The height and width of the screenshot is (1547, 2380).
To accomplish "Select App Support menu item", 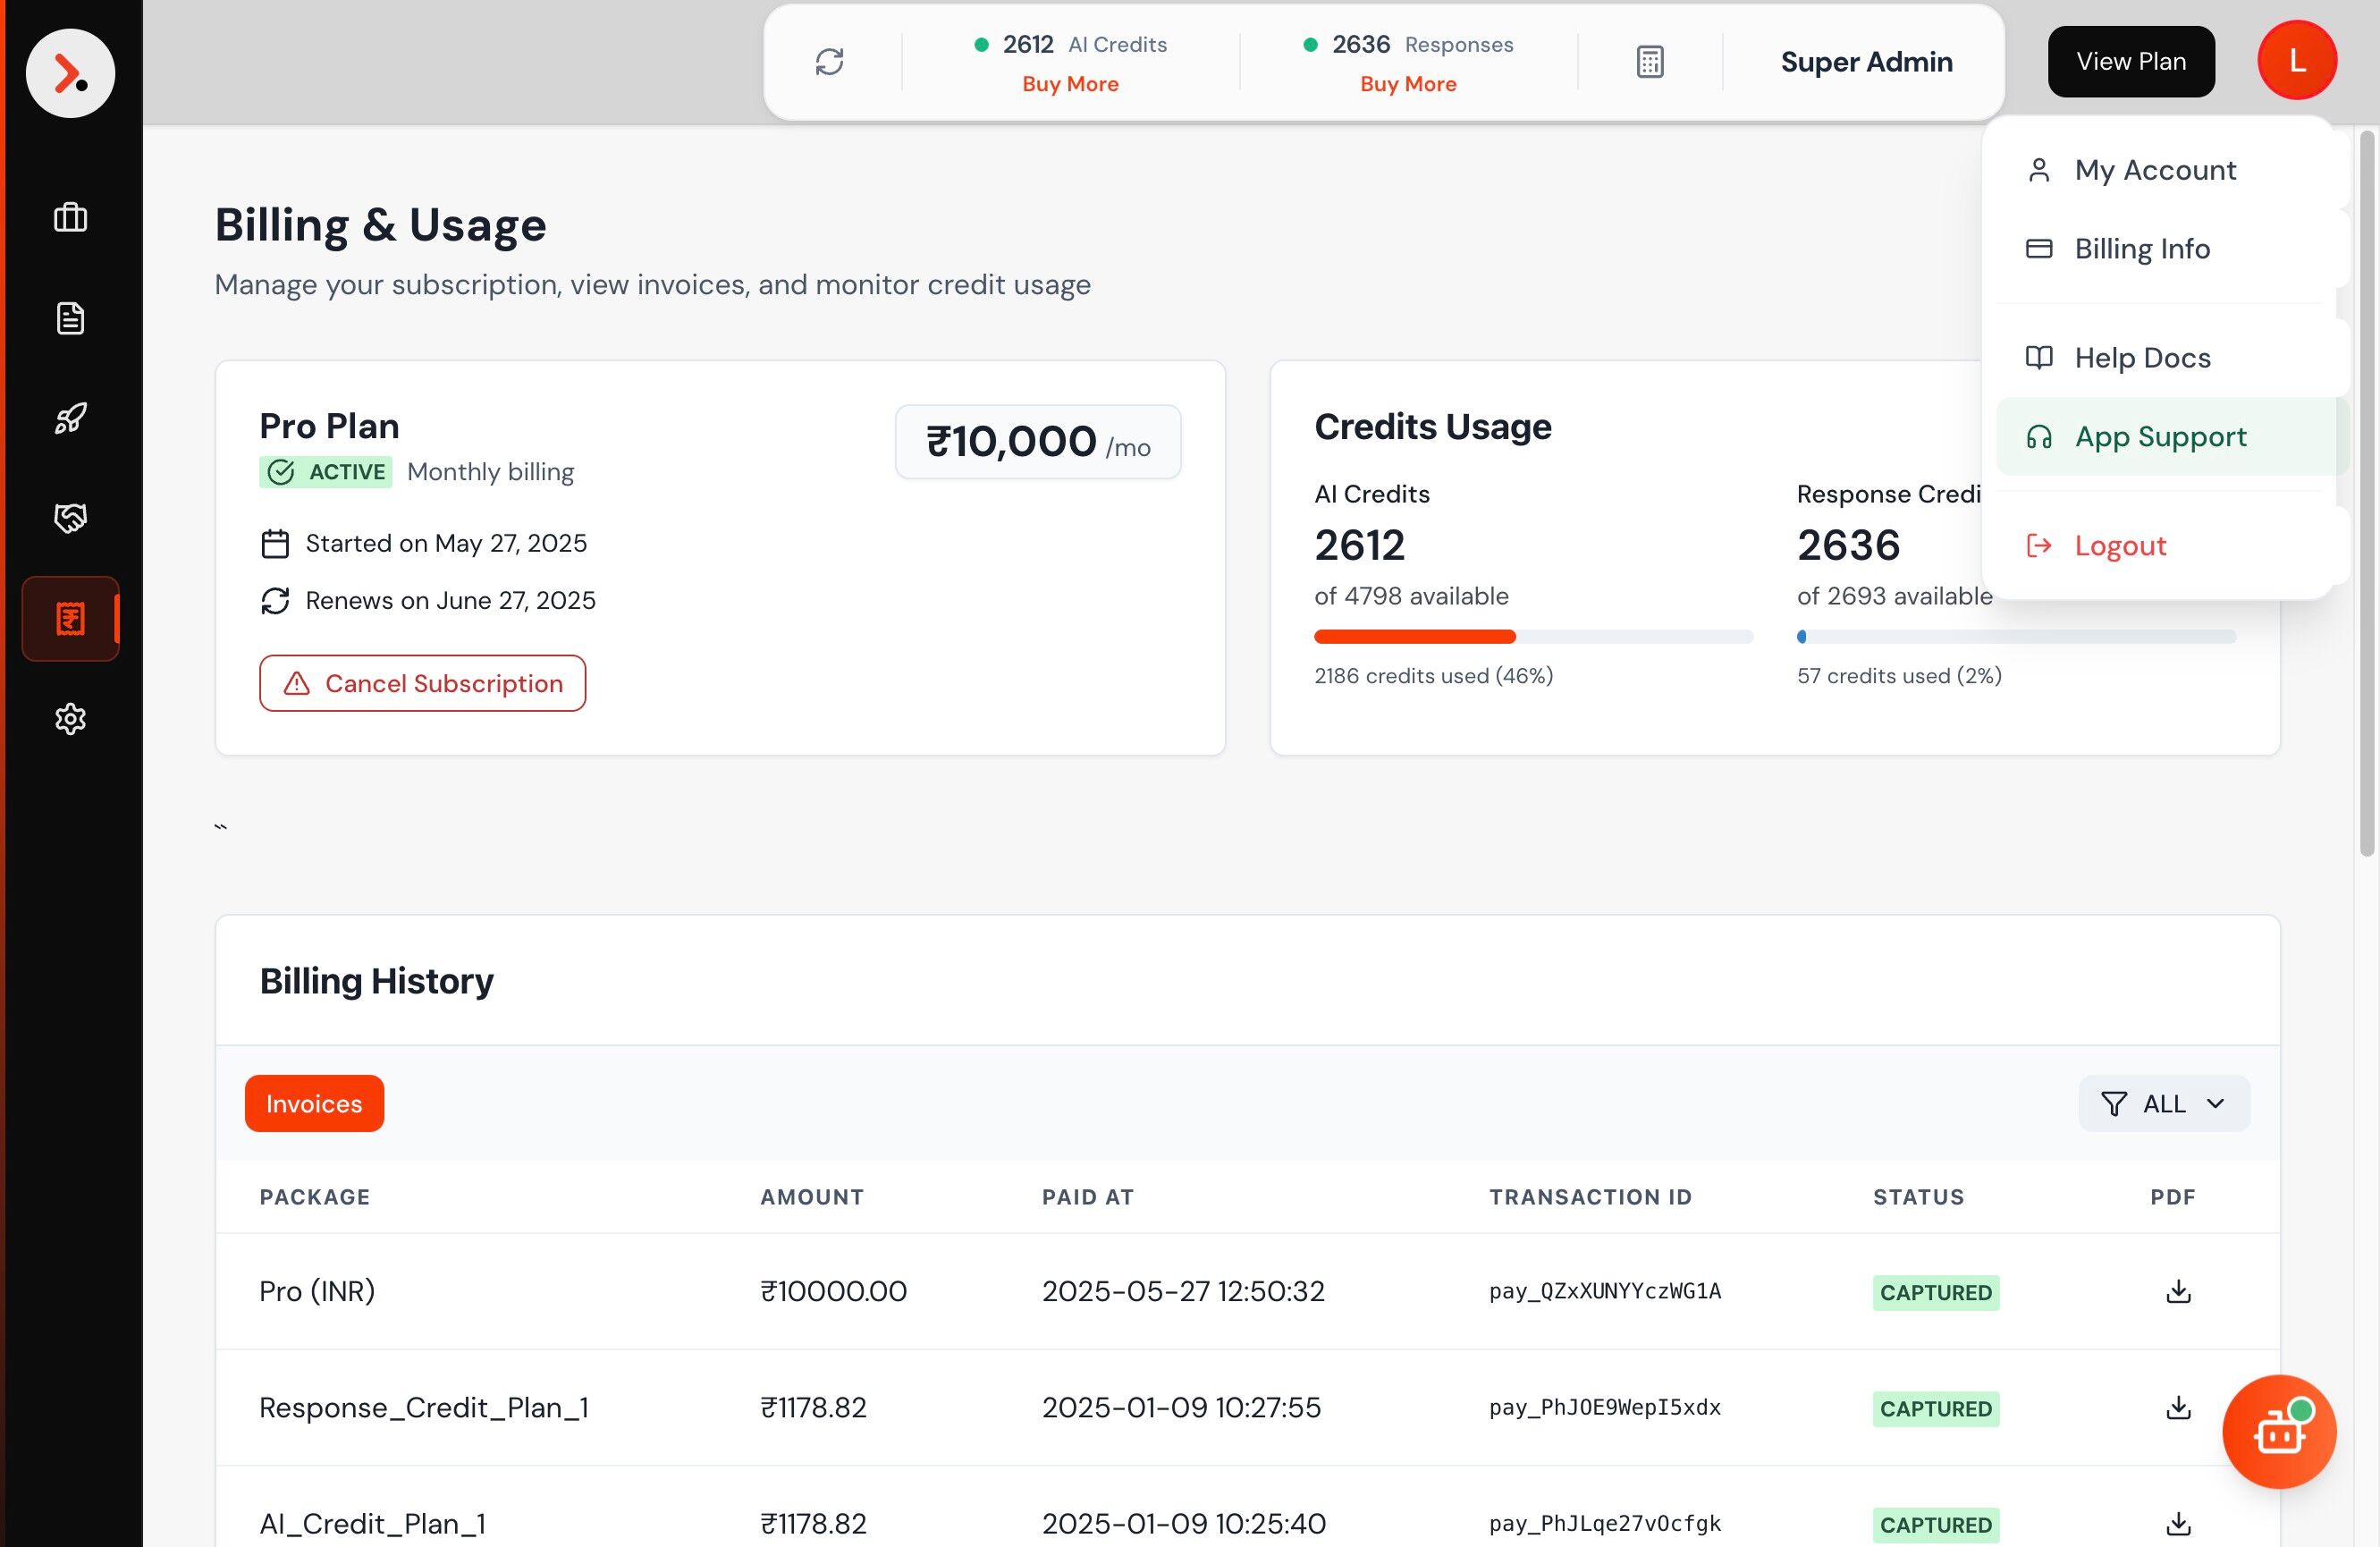I will tap(2159, 436).
